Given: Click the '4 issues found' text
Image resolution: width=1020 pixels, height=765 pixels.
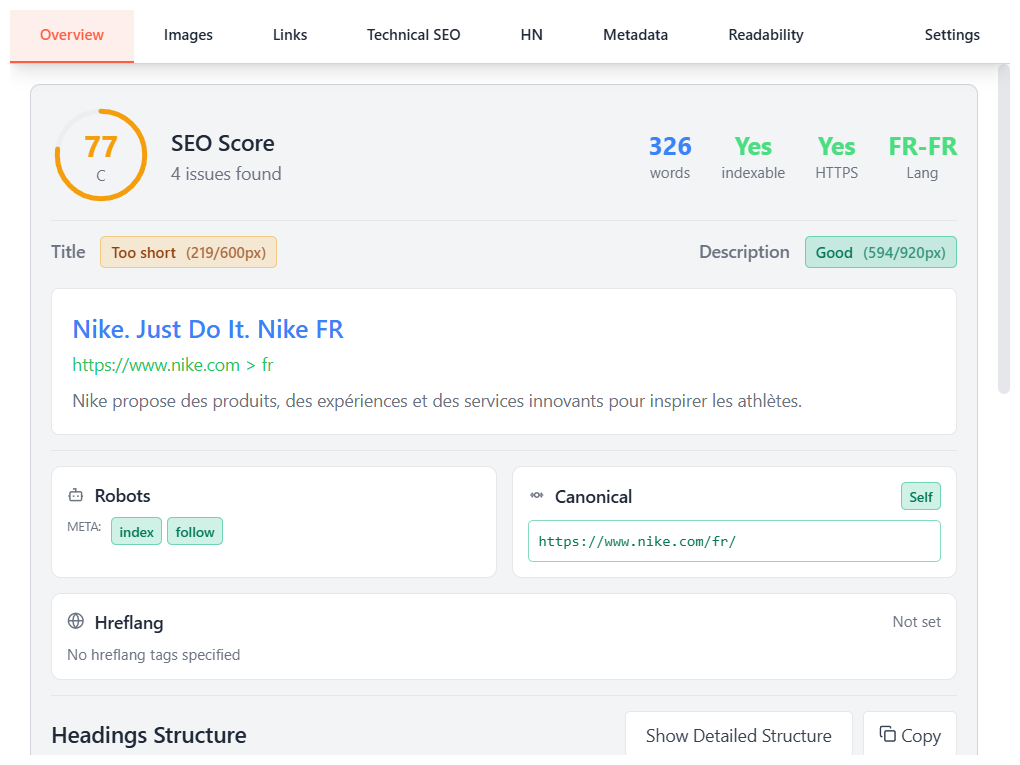Looking at the screenshot, I should point(226,174).
